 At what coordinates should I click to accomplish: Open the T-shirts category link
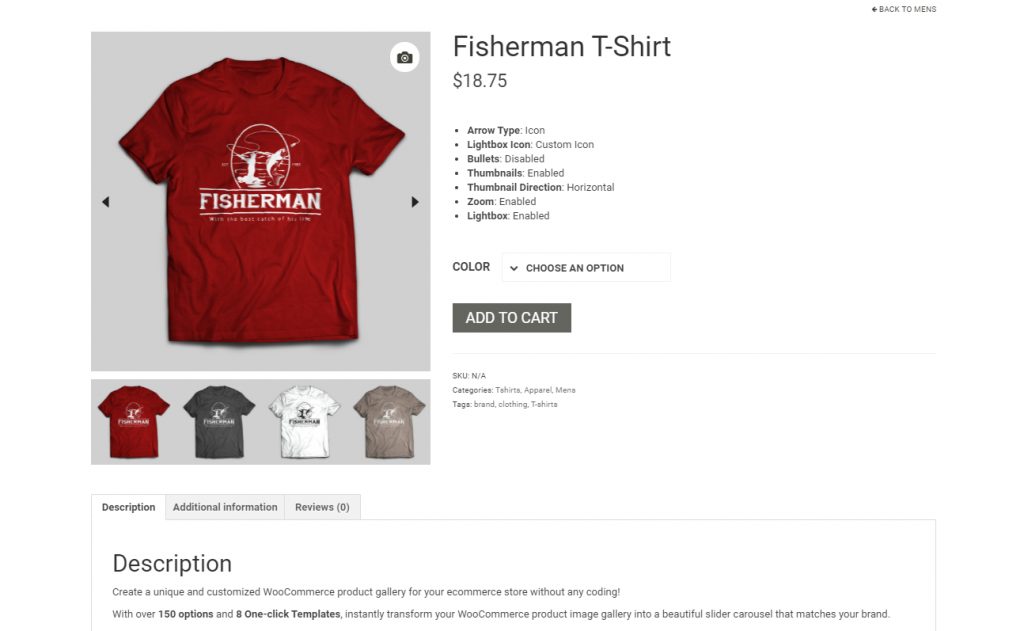(507, 390)
